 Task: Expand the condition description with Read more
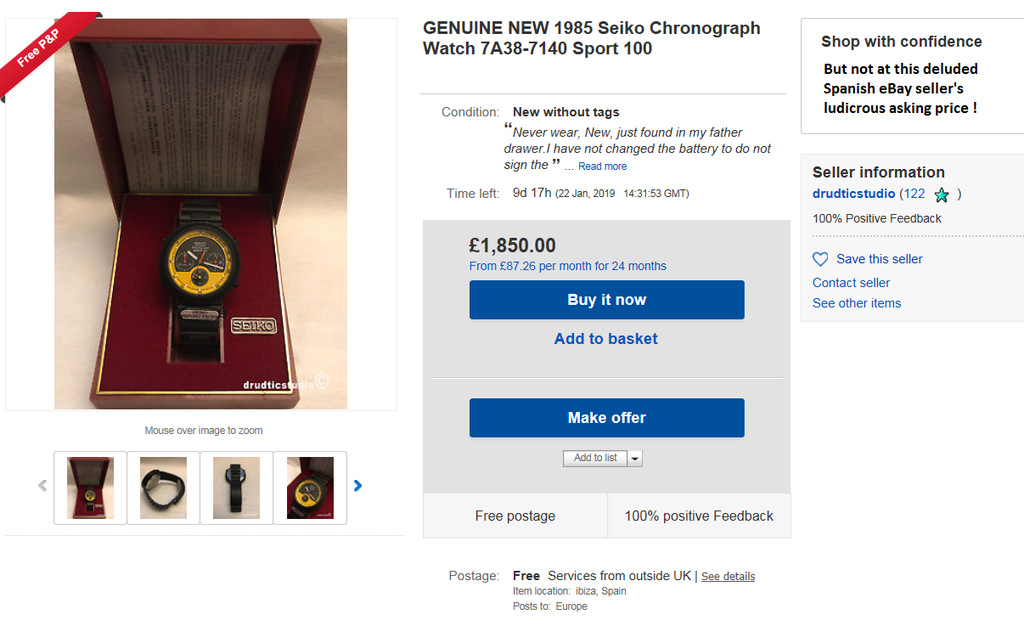(602, 166)
